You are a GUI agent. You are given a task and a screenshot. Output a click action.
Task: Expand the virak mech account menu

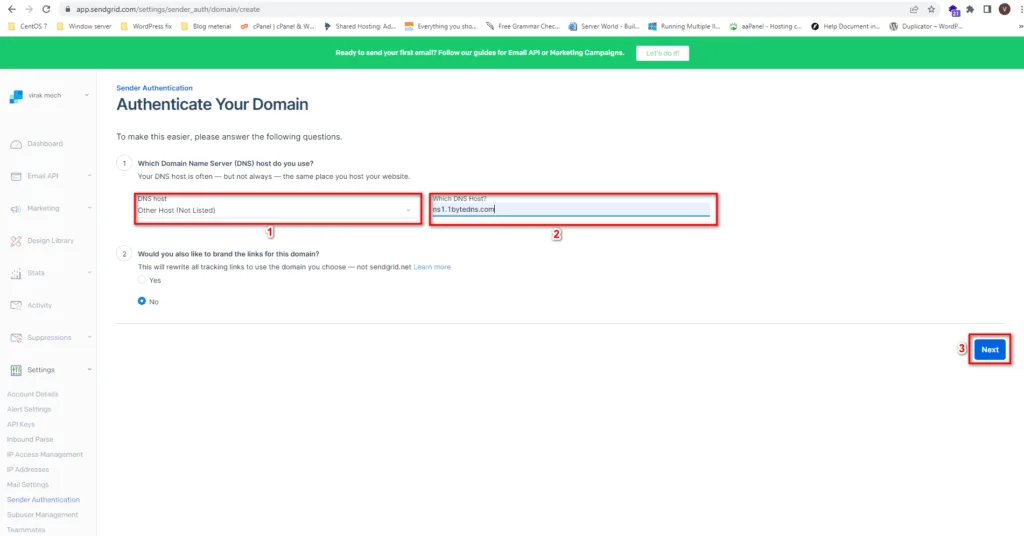pyautogui.click(x=87, y=95)
